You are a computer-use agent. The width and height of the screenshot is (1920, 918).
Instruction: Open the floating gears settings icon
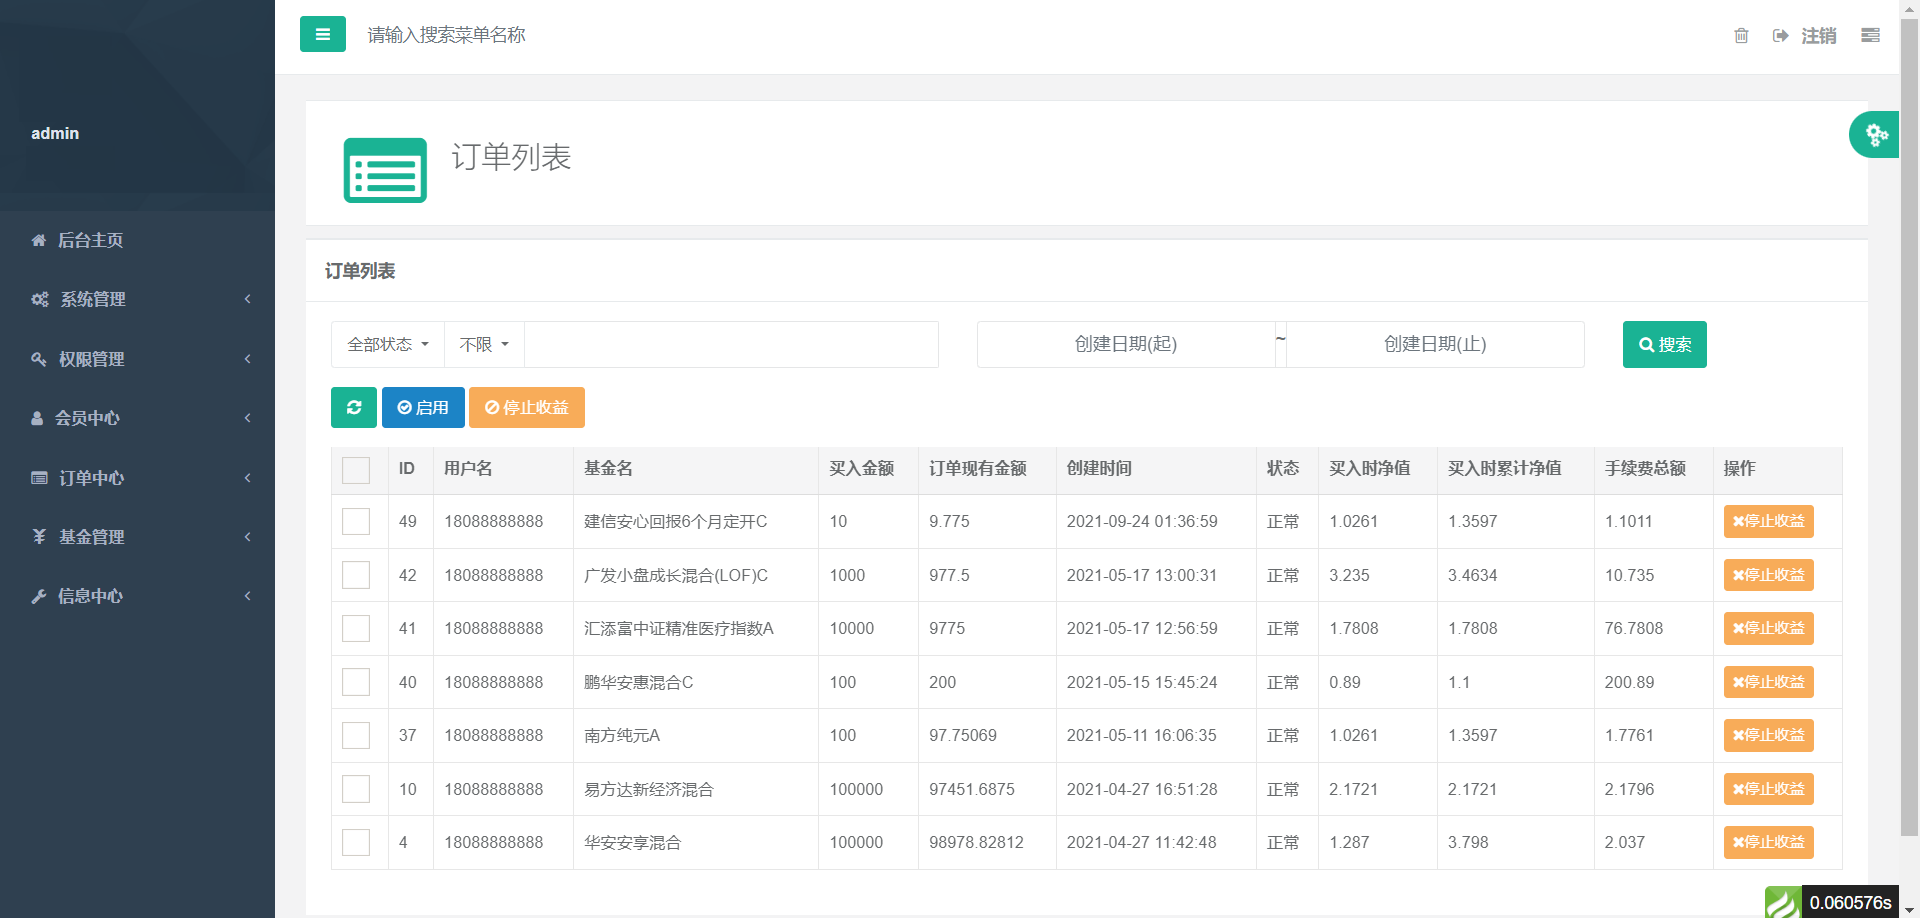click(x=1875, y=135)
